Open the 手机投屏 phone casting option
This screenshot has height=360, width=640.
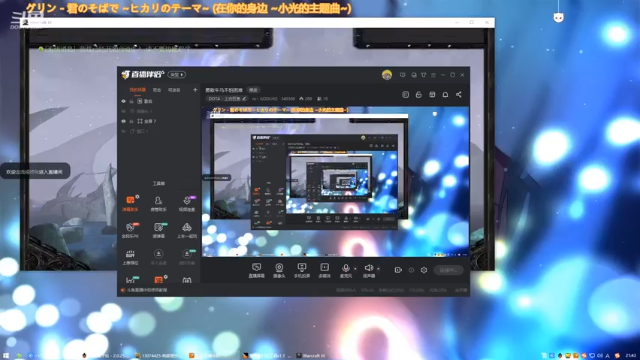coord(302,270)
